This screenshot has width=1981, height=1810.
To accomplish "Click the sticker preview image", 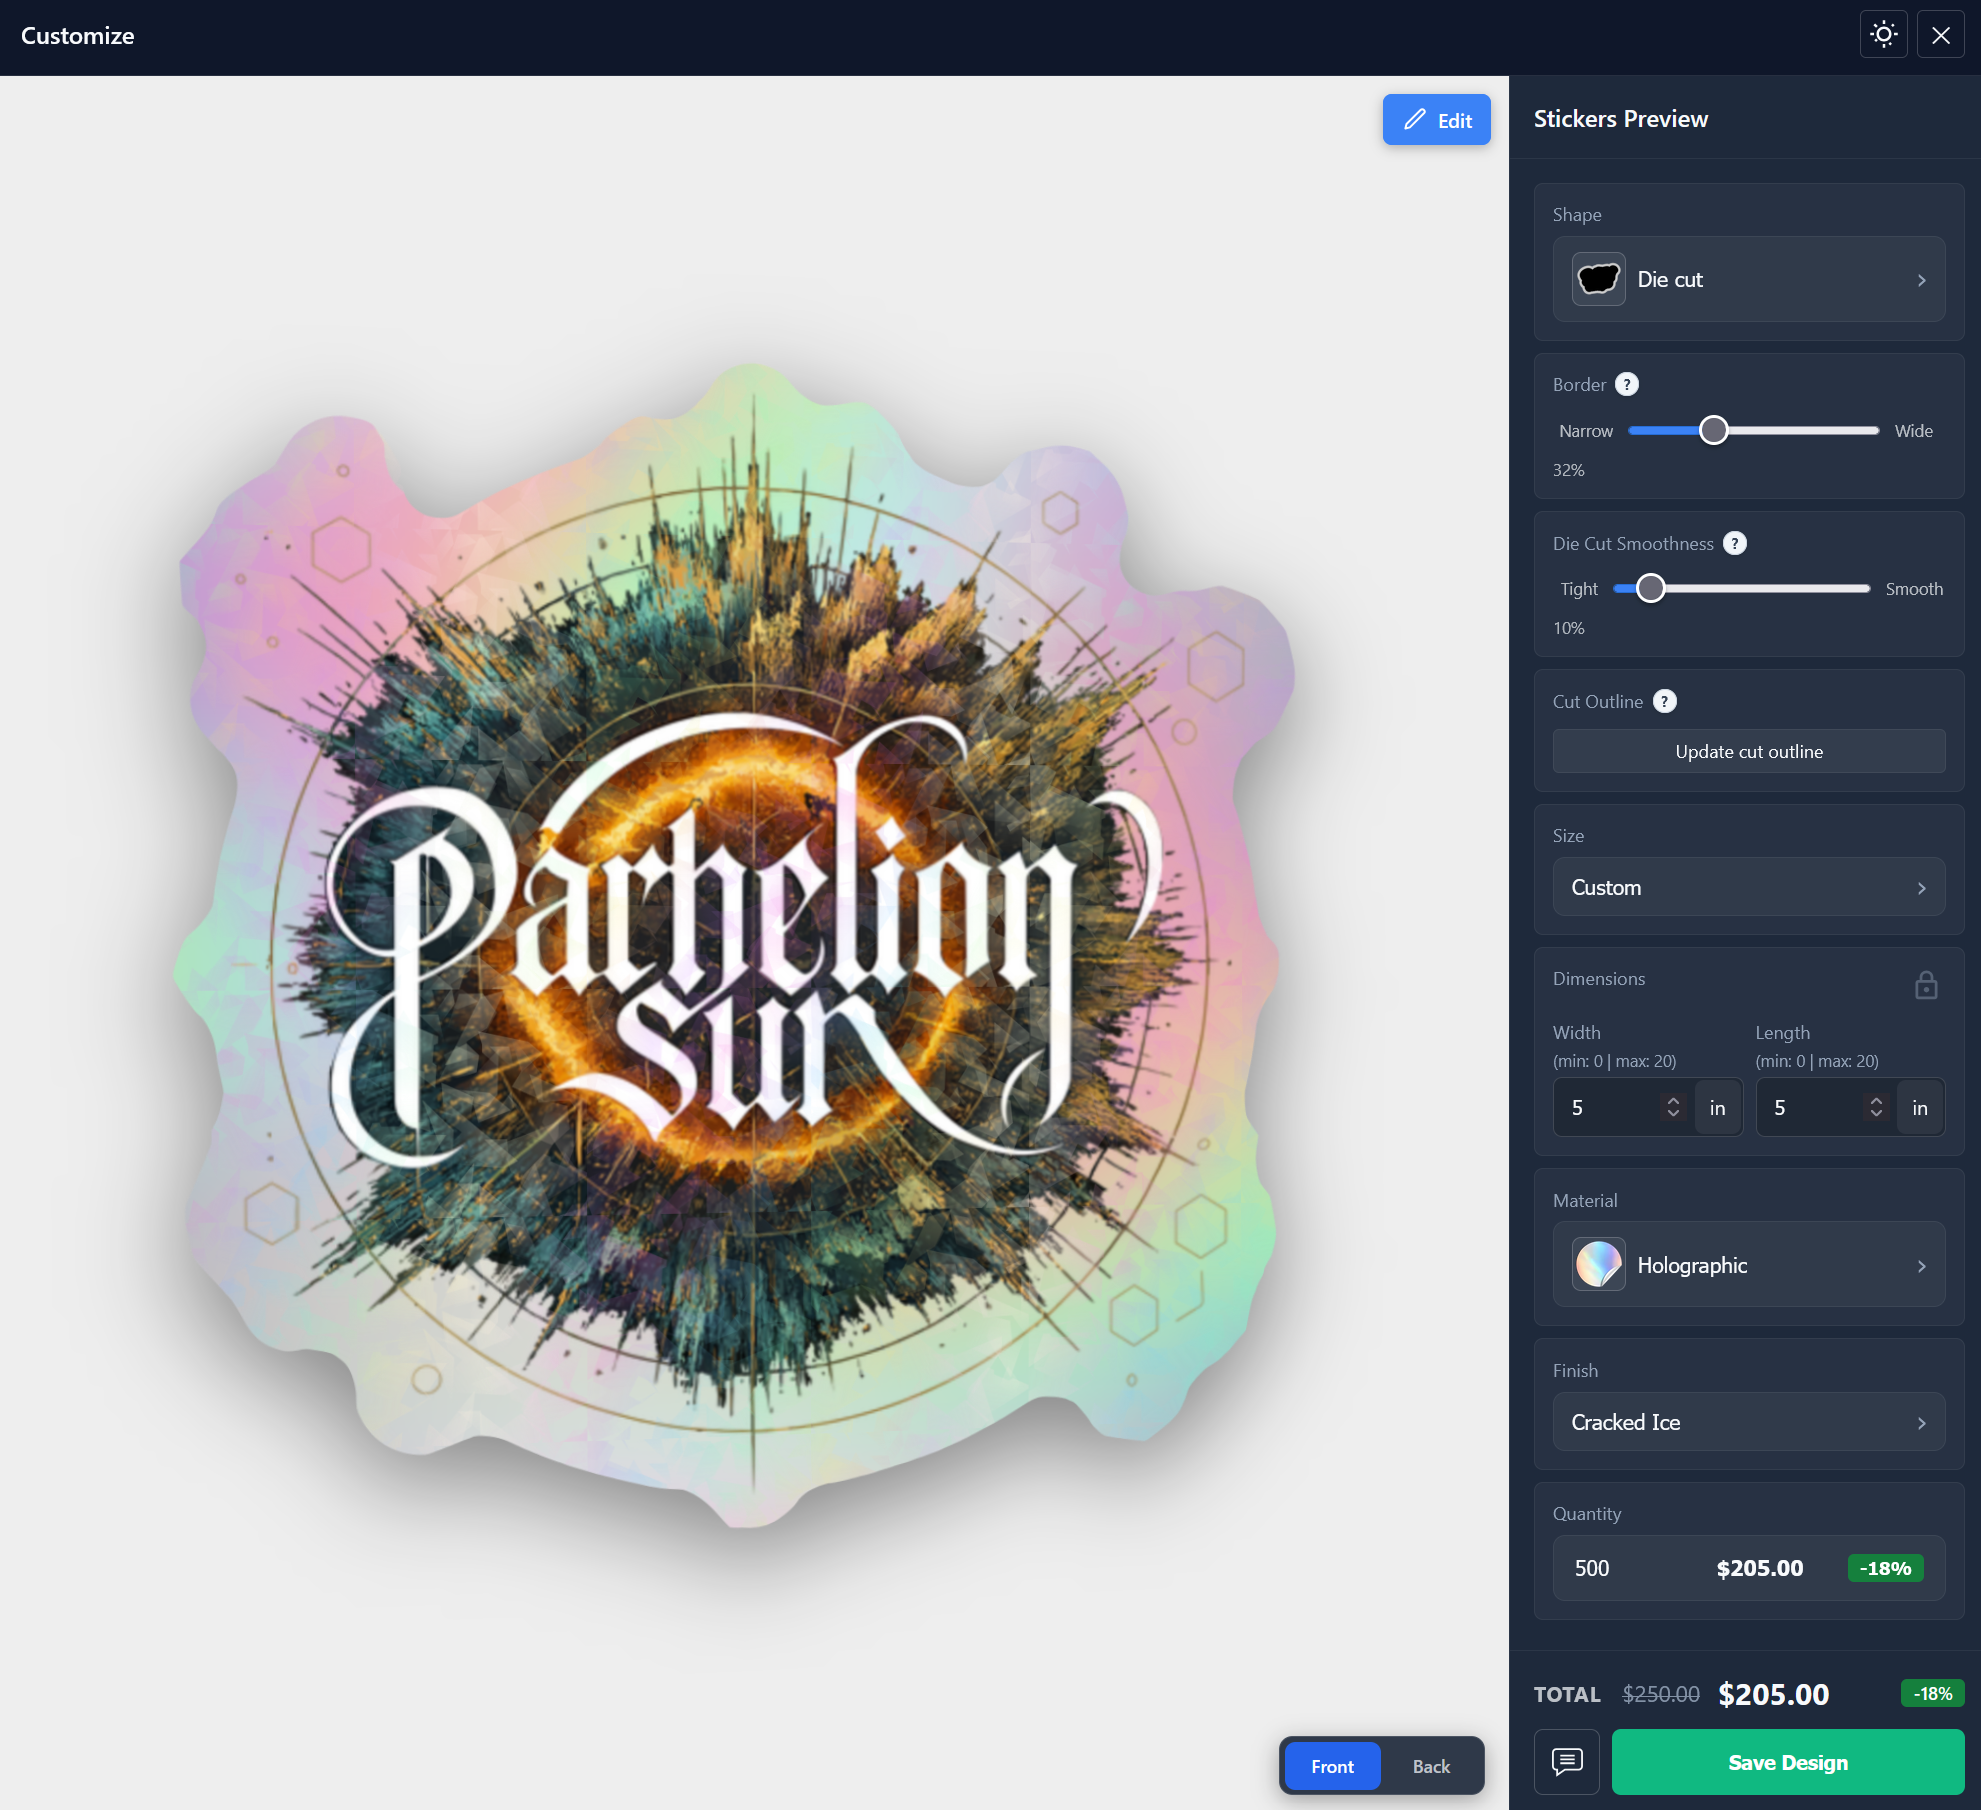I will [735, 945].
